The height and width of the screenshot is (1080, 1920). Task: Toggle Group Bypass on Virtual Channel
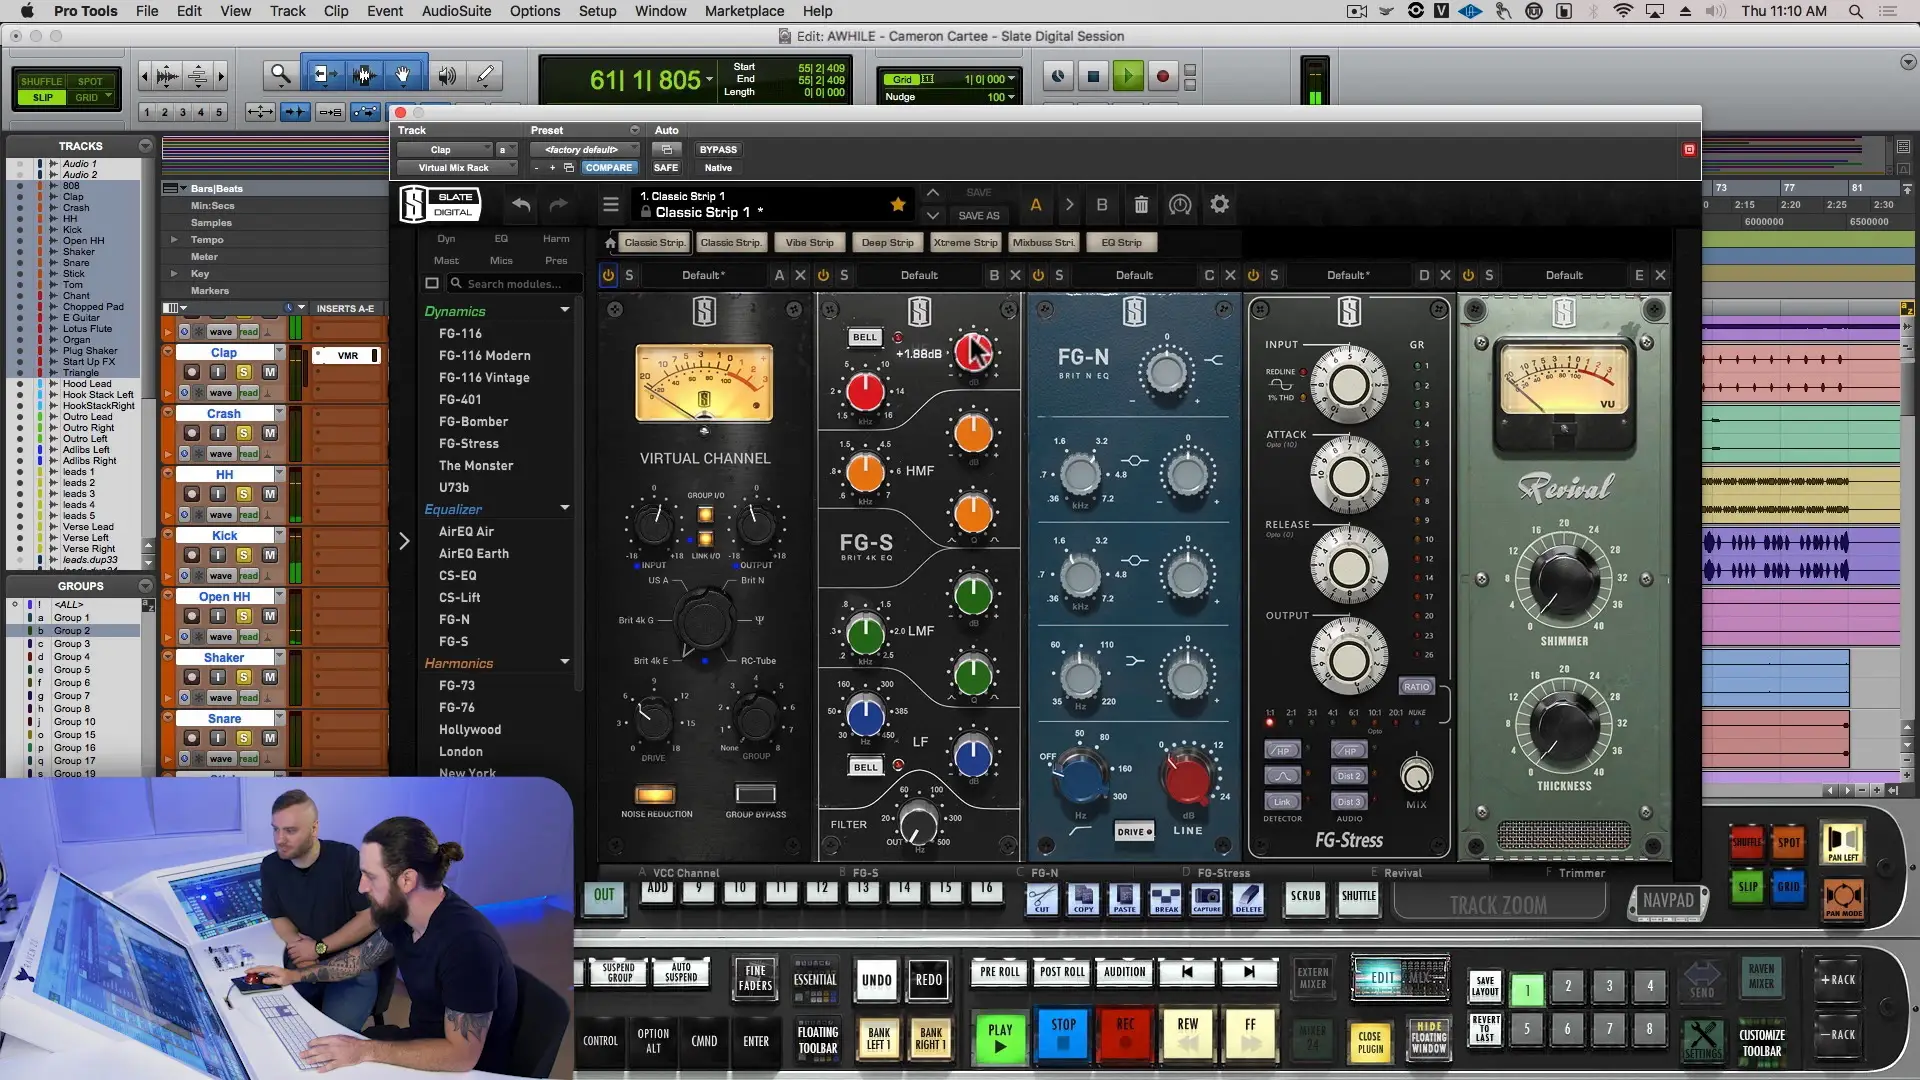point(755,794)
